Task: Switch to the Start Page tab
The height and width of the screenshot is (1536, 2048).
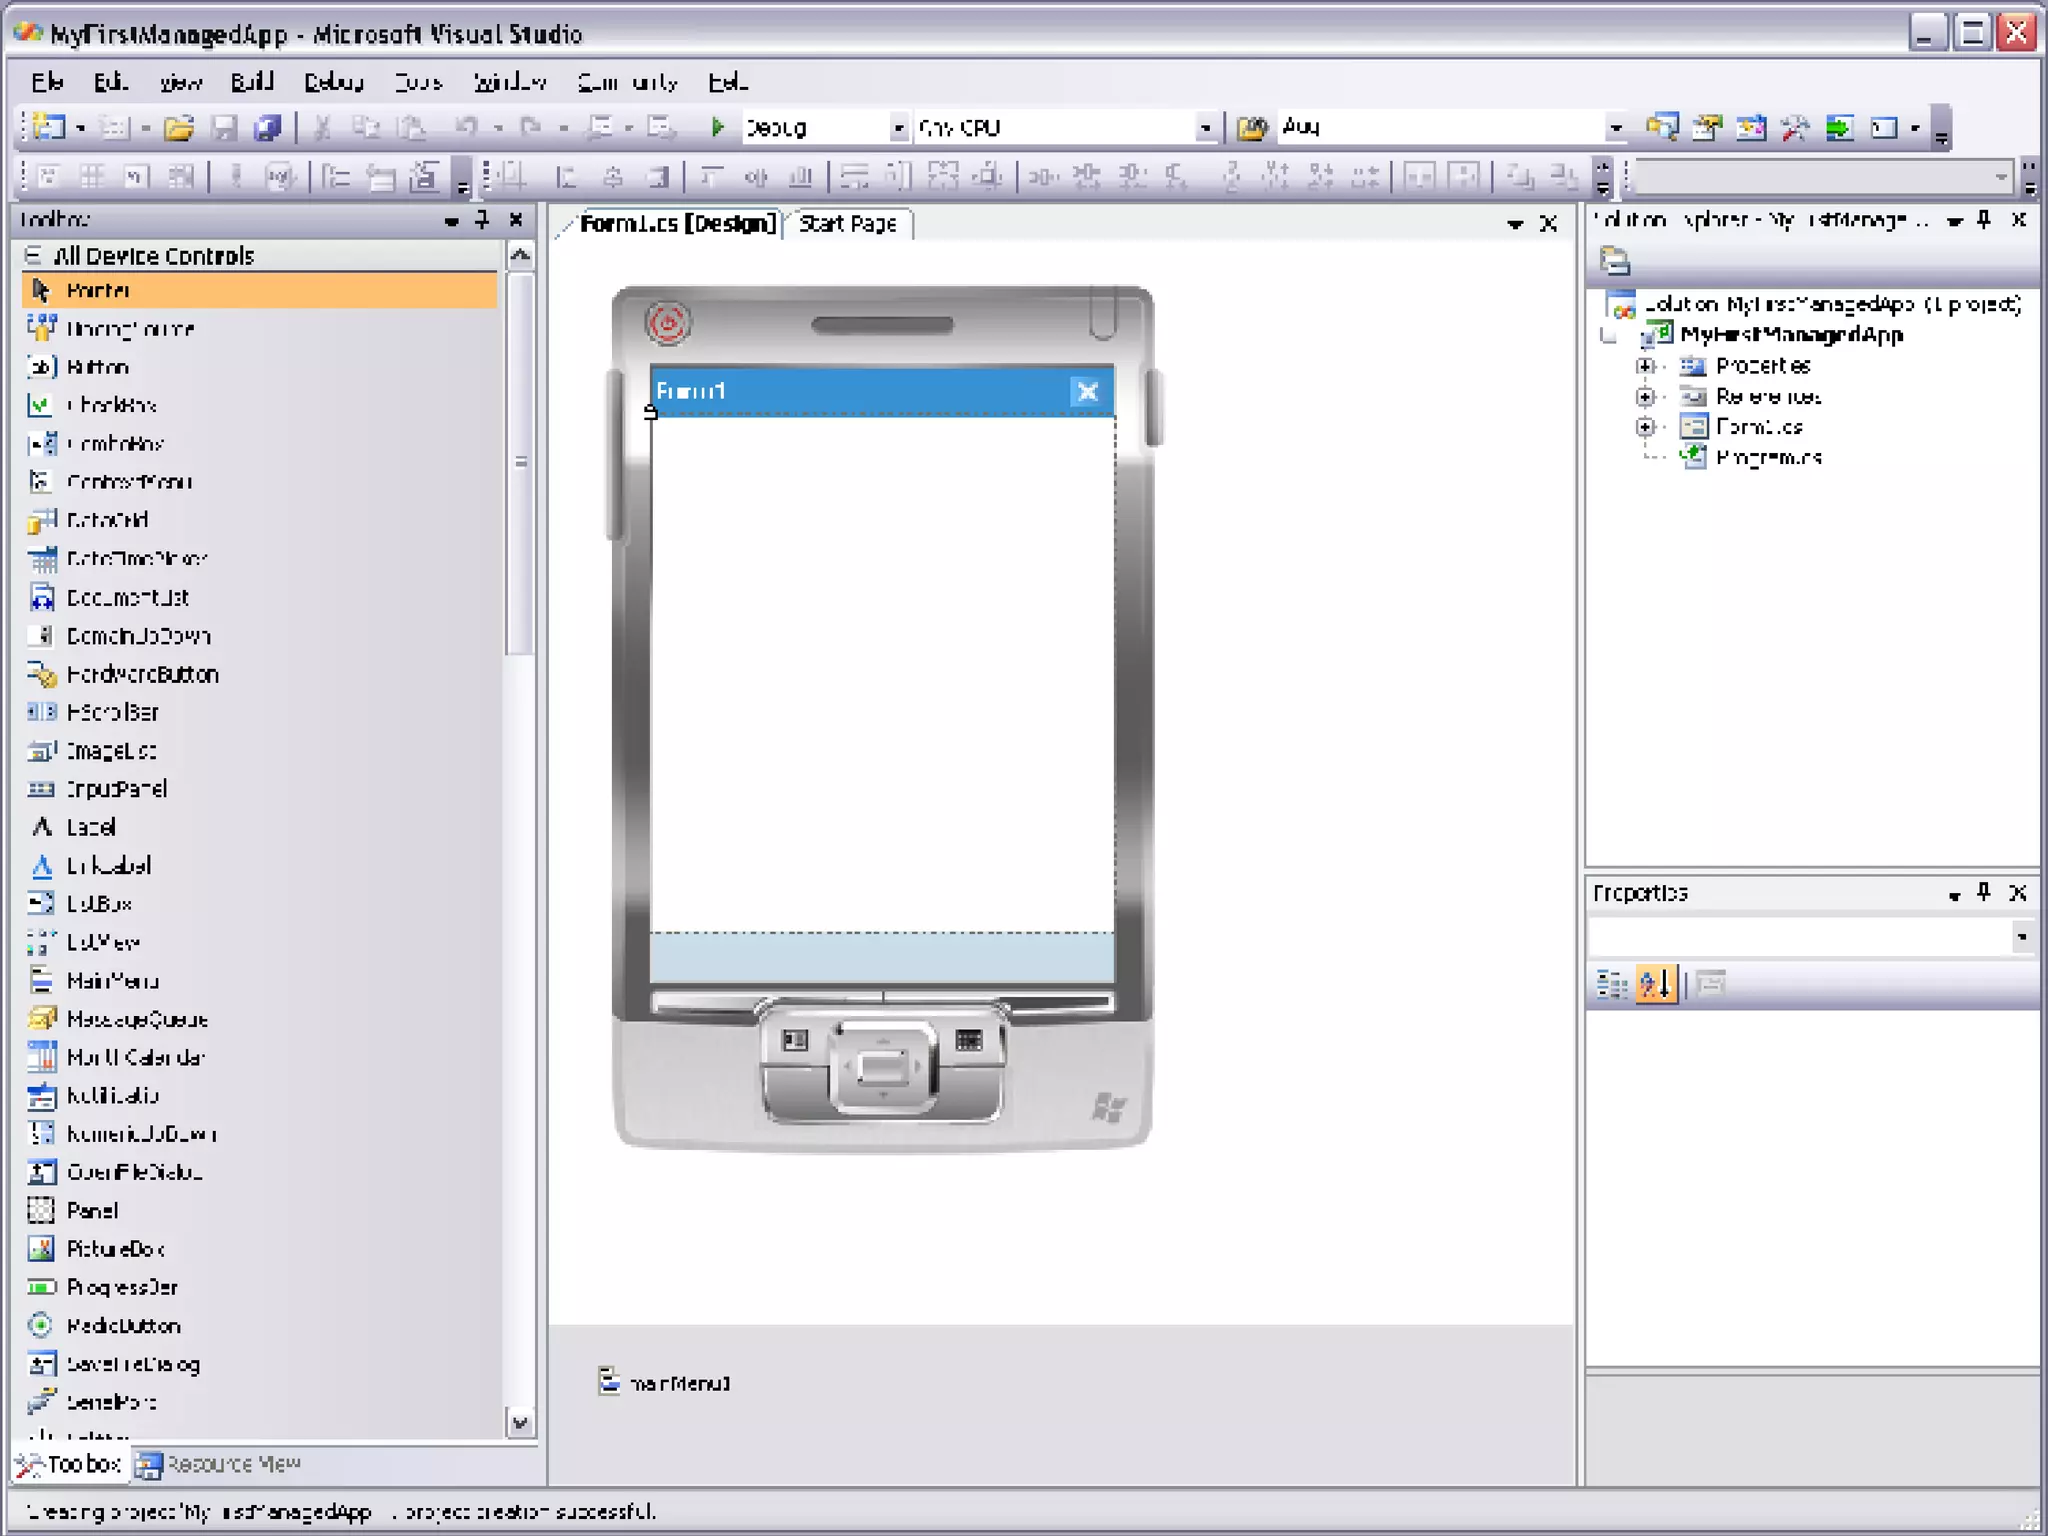Action: (x=848, y=224)
